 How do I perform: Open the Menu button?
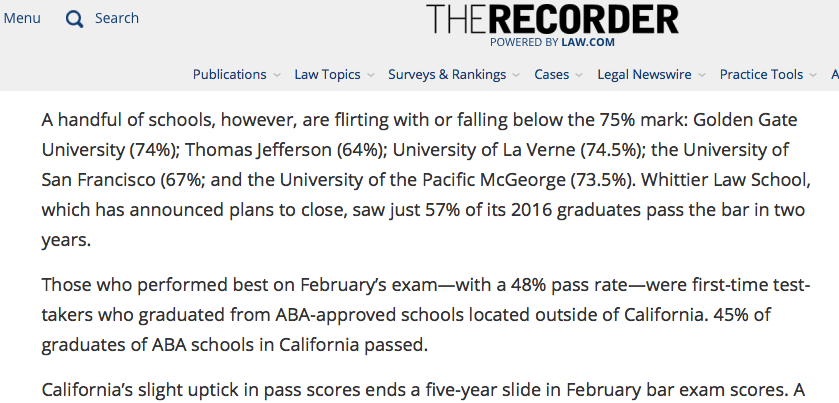(x=22, y=18)
